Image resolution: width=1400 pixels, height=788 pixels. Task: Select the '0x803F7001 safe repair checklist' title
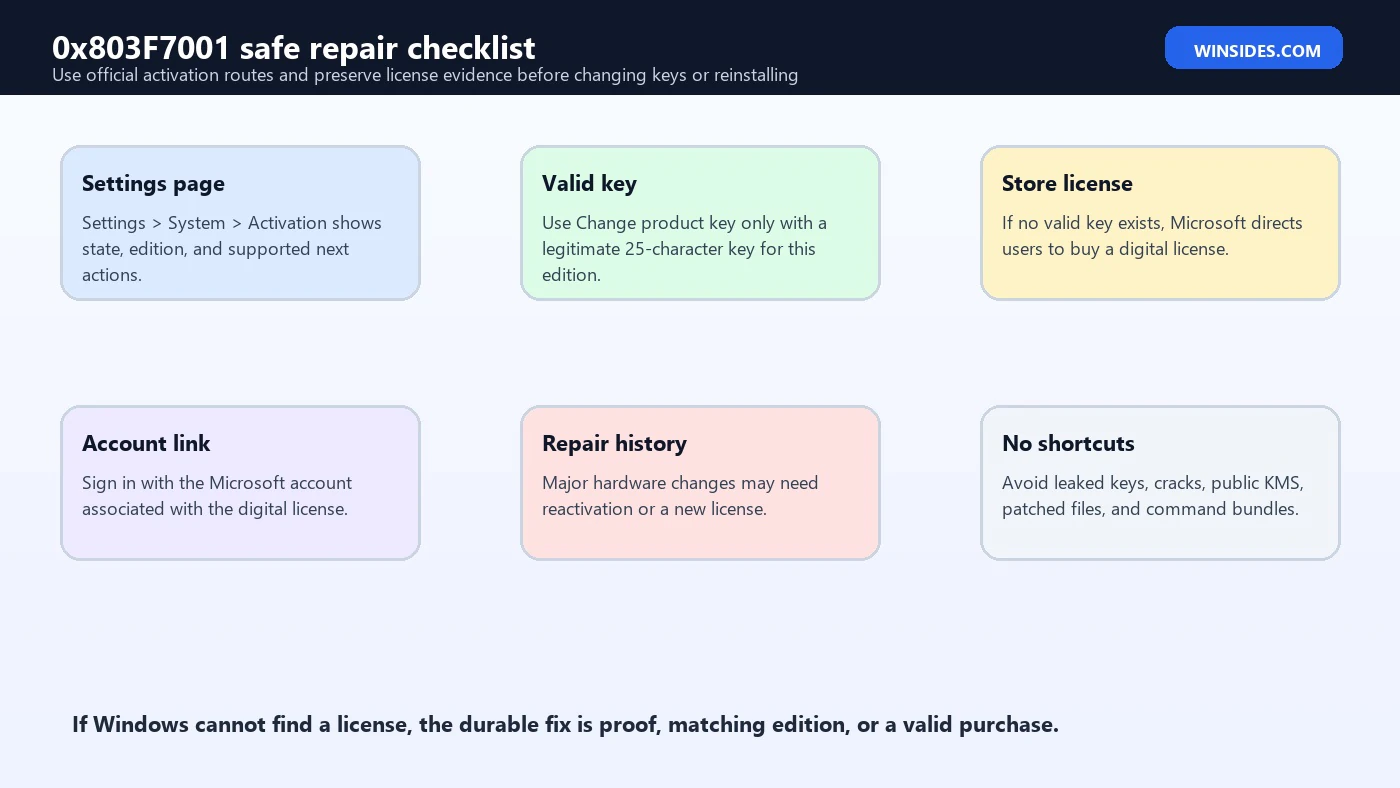tap(294, 48)
